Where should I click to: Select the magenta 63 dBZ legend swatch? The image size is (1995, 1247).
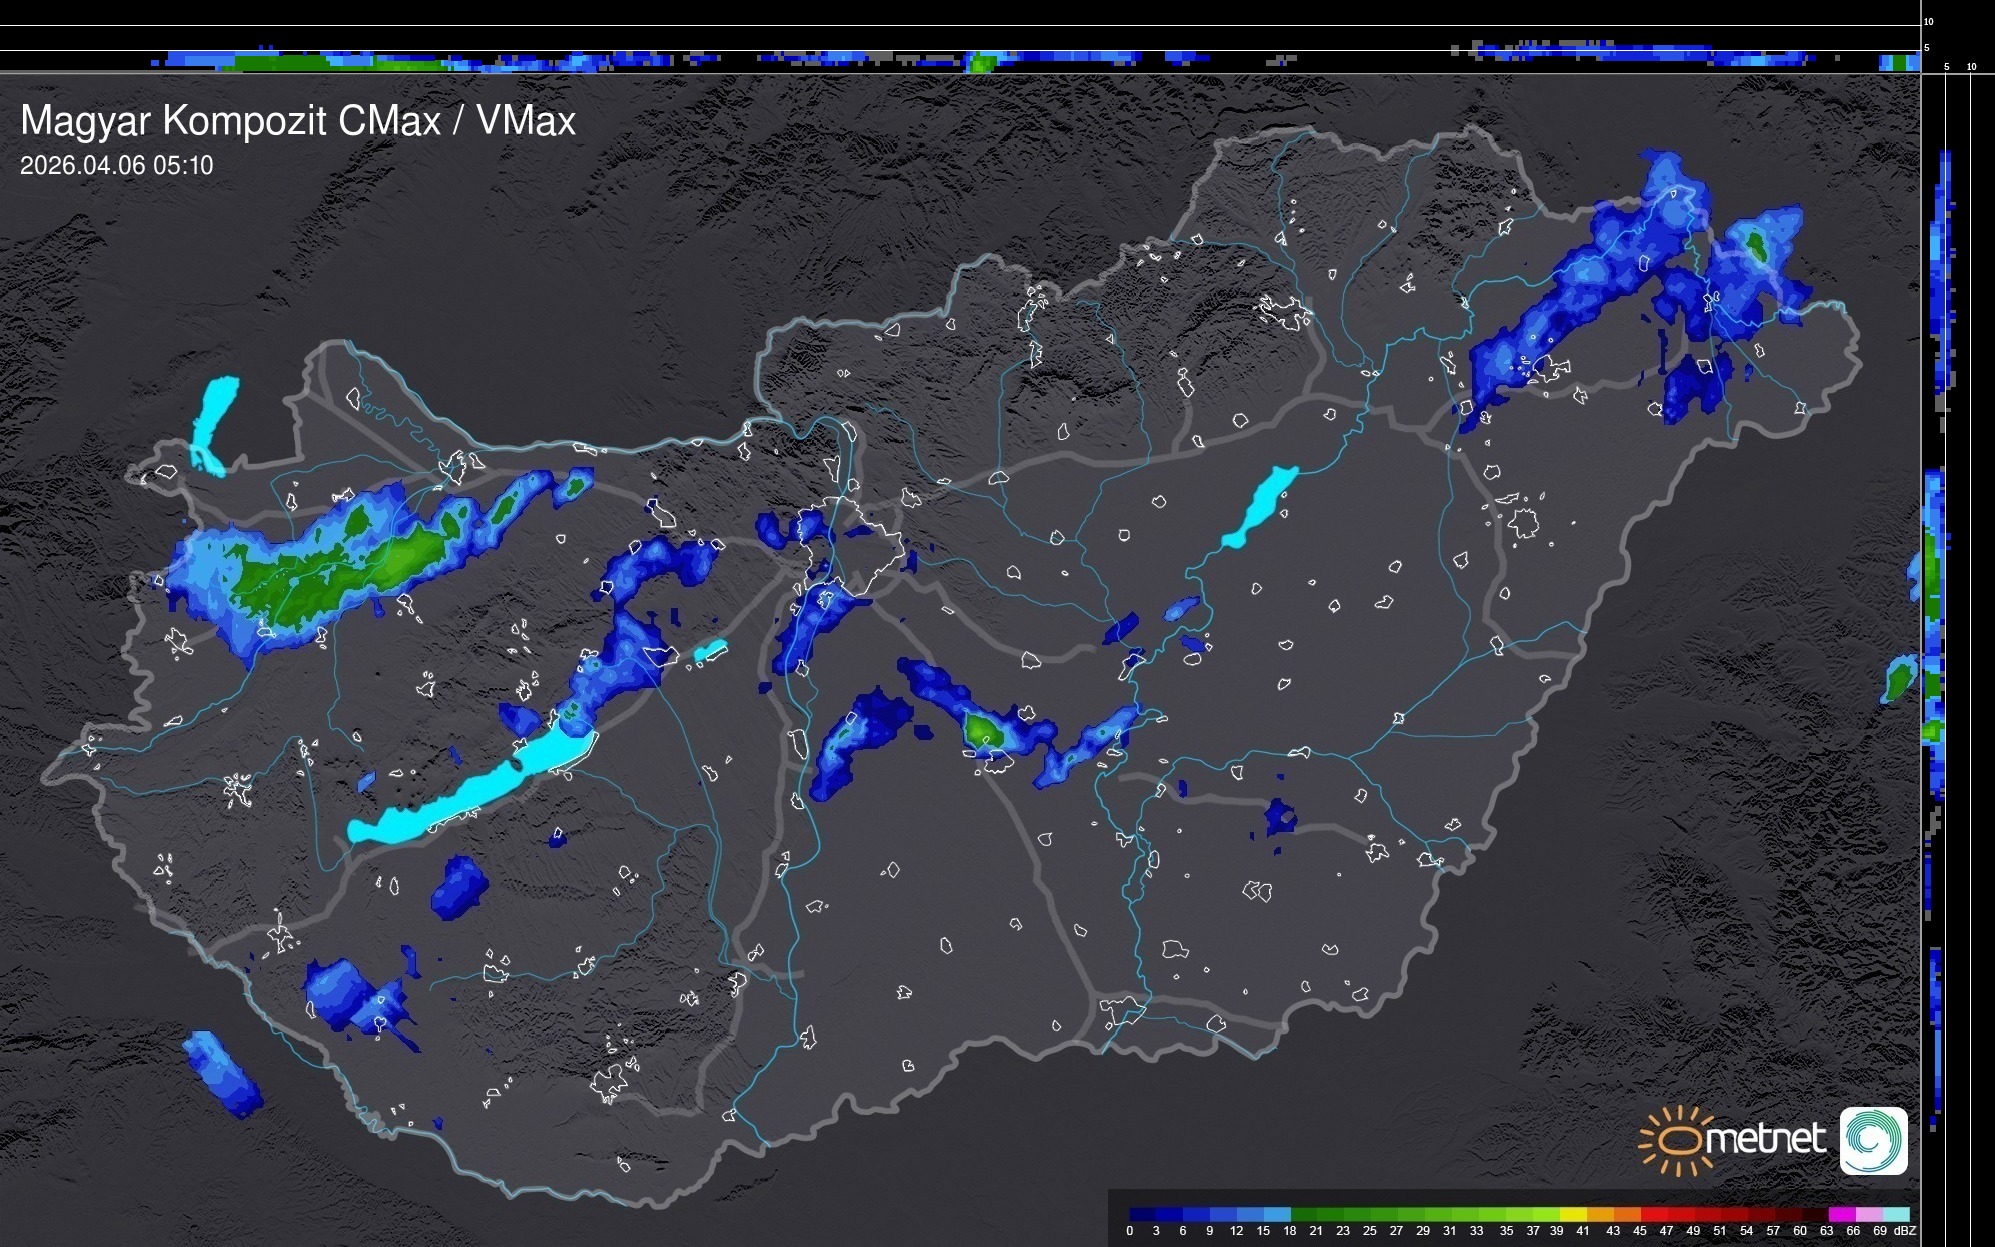pyautogui.click(x=1841, y=1214)
